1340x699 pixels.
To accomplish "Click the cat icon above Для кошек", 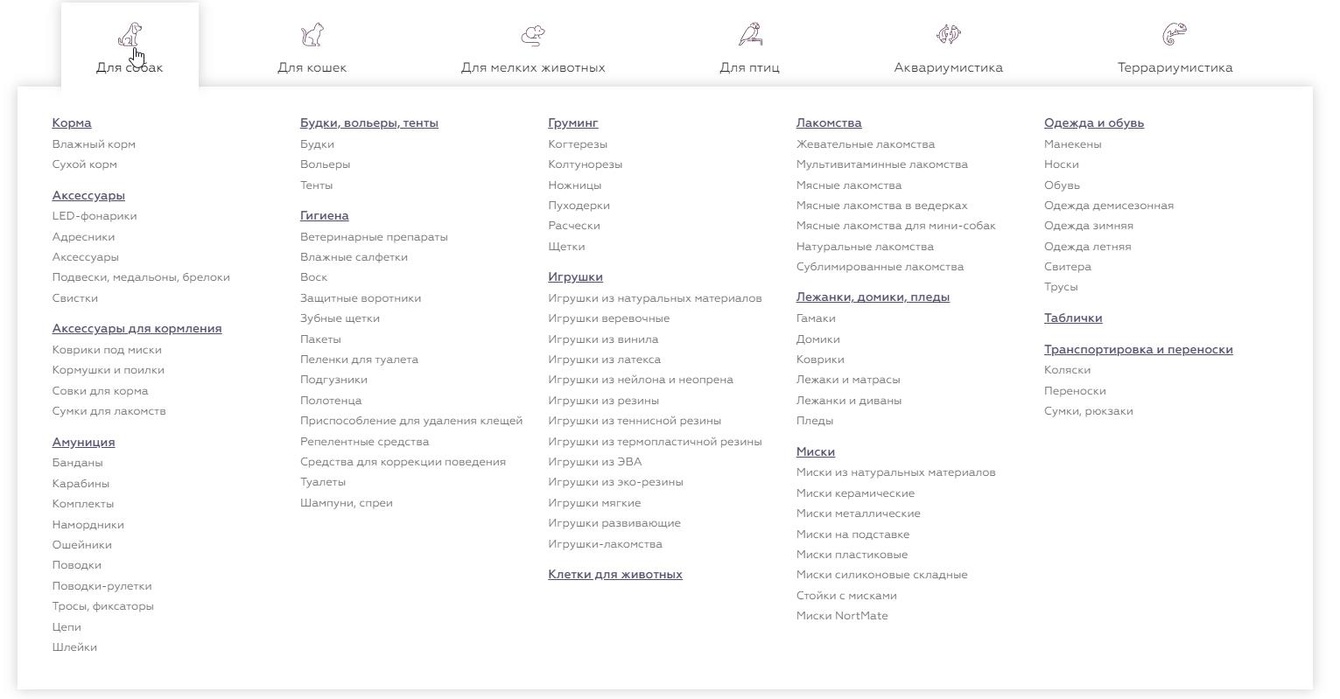I will click(x=312, y=35).
